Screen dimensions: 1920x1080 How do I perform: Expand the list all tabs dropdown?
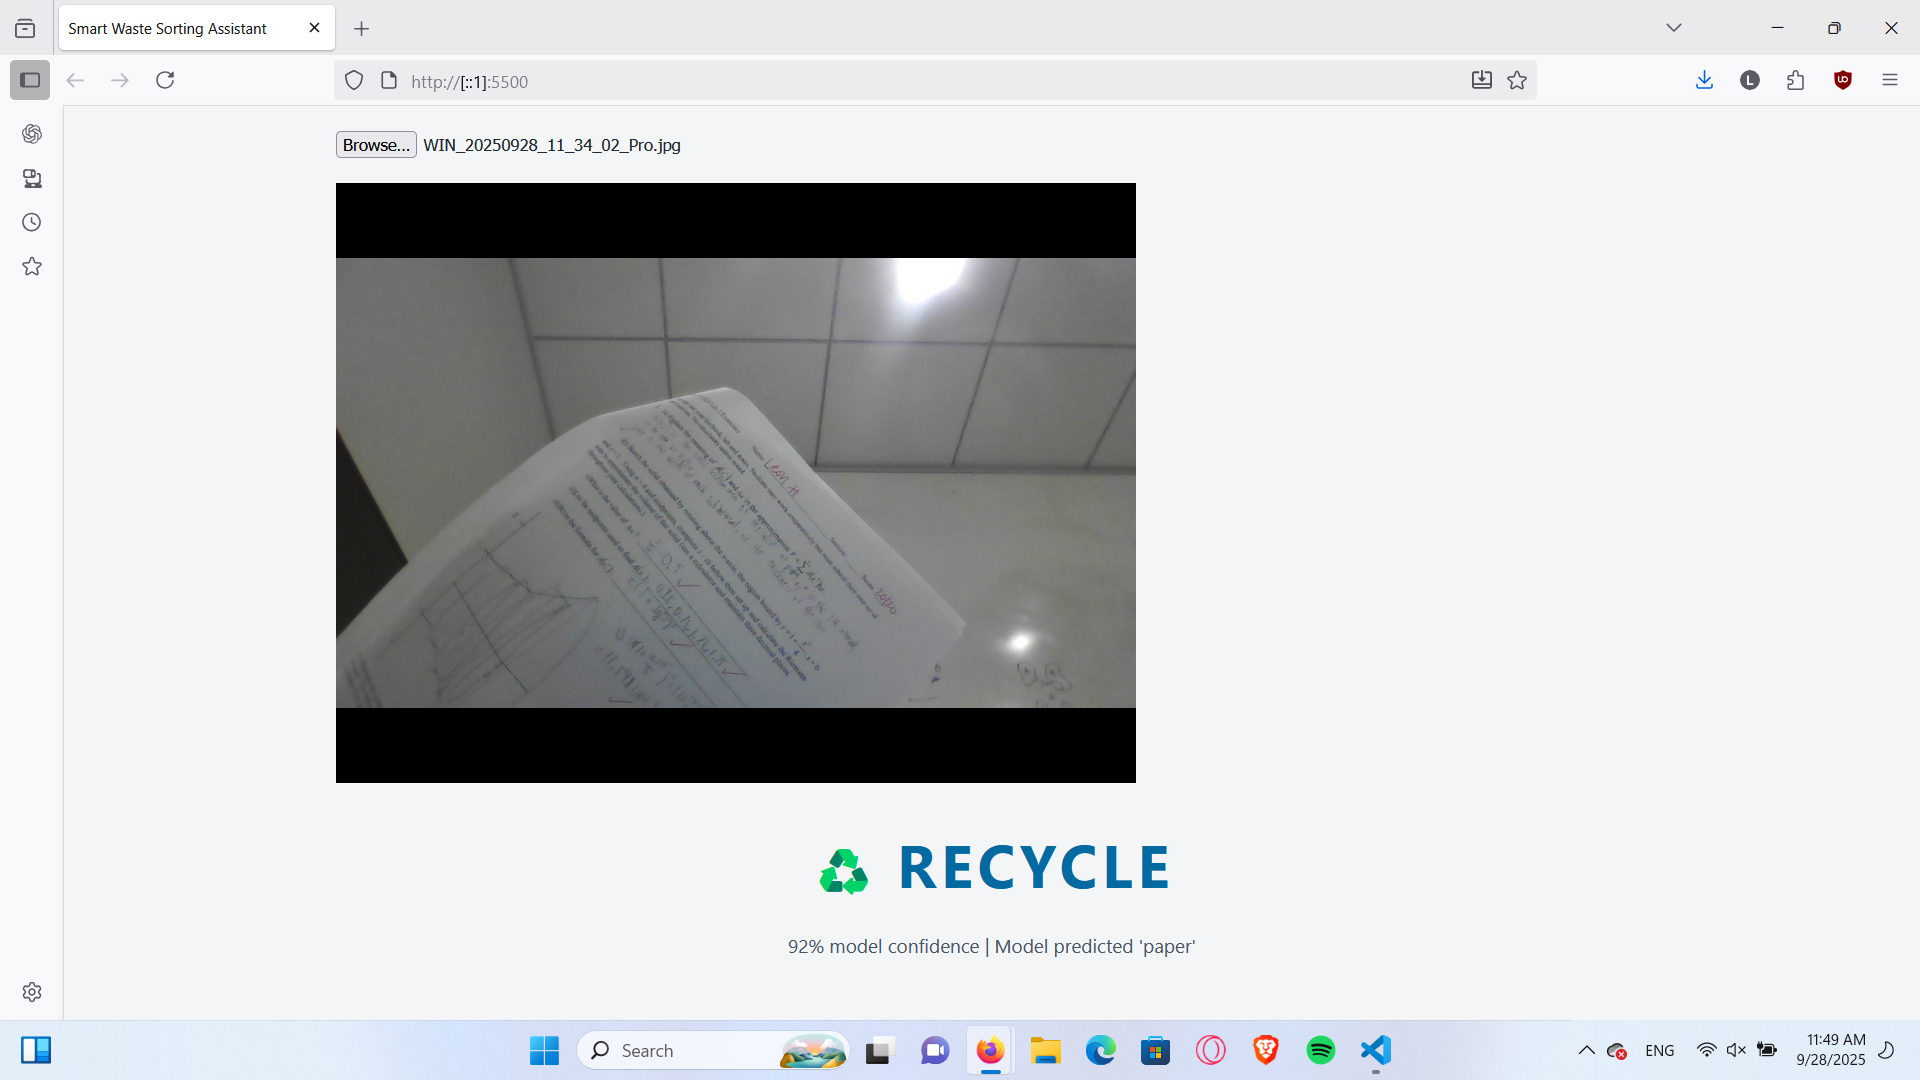1673,28
